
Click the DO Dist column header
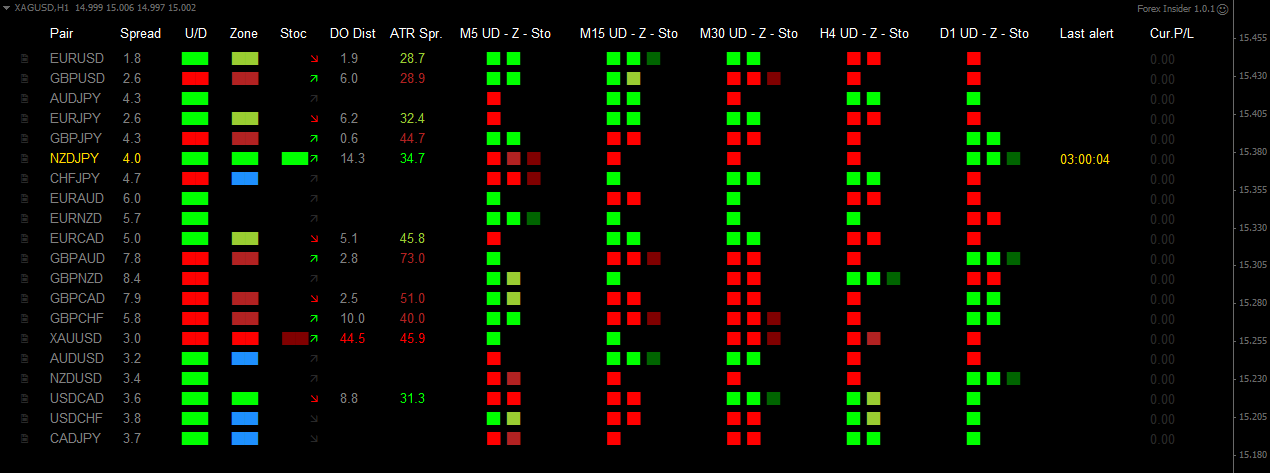pos(353,33)
